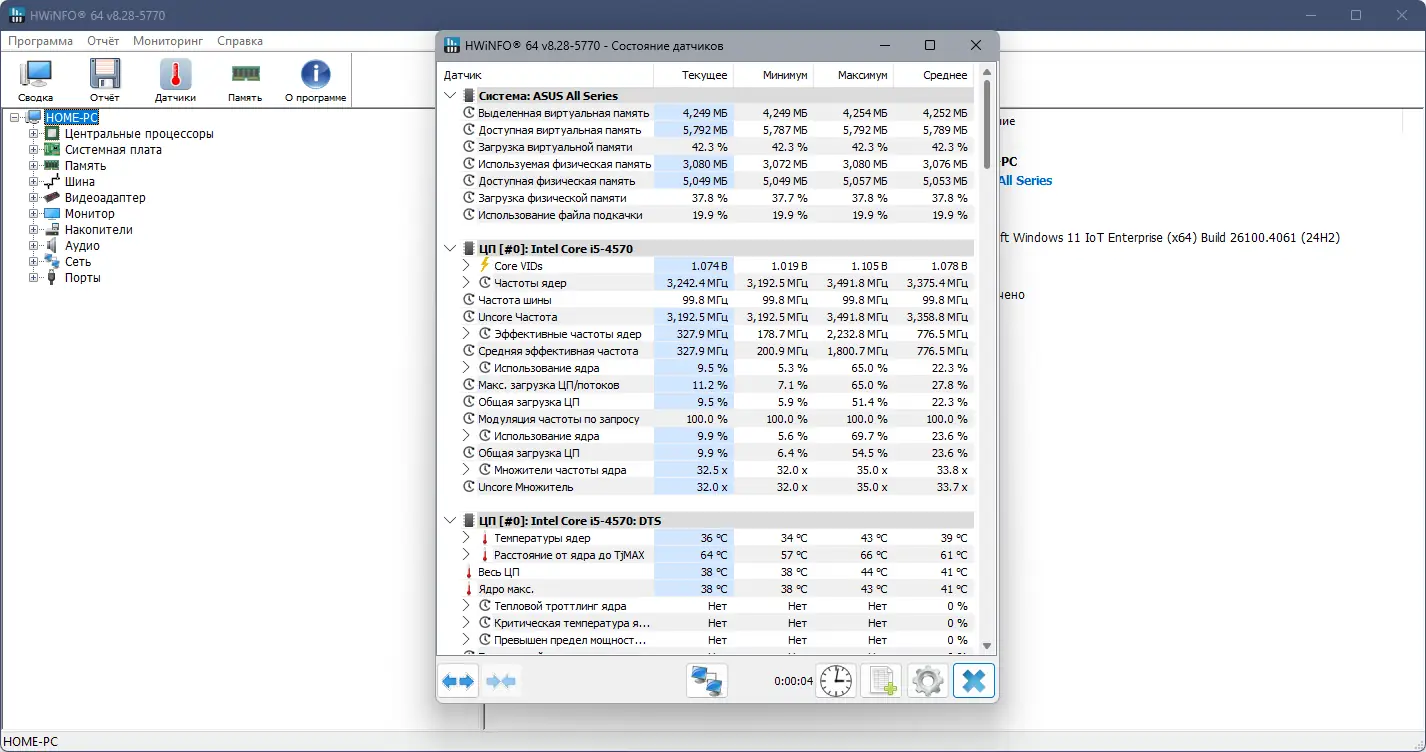Select Монитор in the device tree

click(x=90, y=214)
